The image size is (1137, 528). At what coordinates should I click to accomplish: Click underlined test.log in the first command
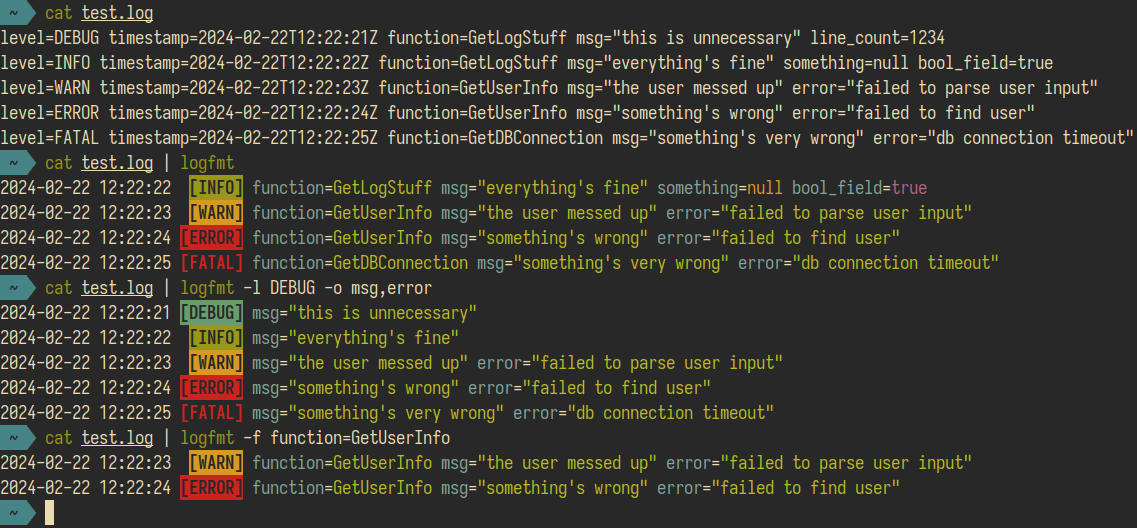click(117, 13)
